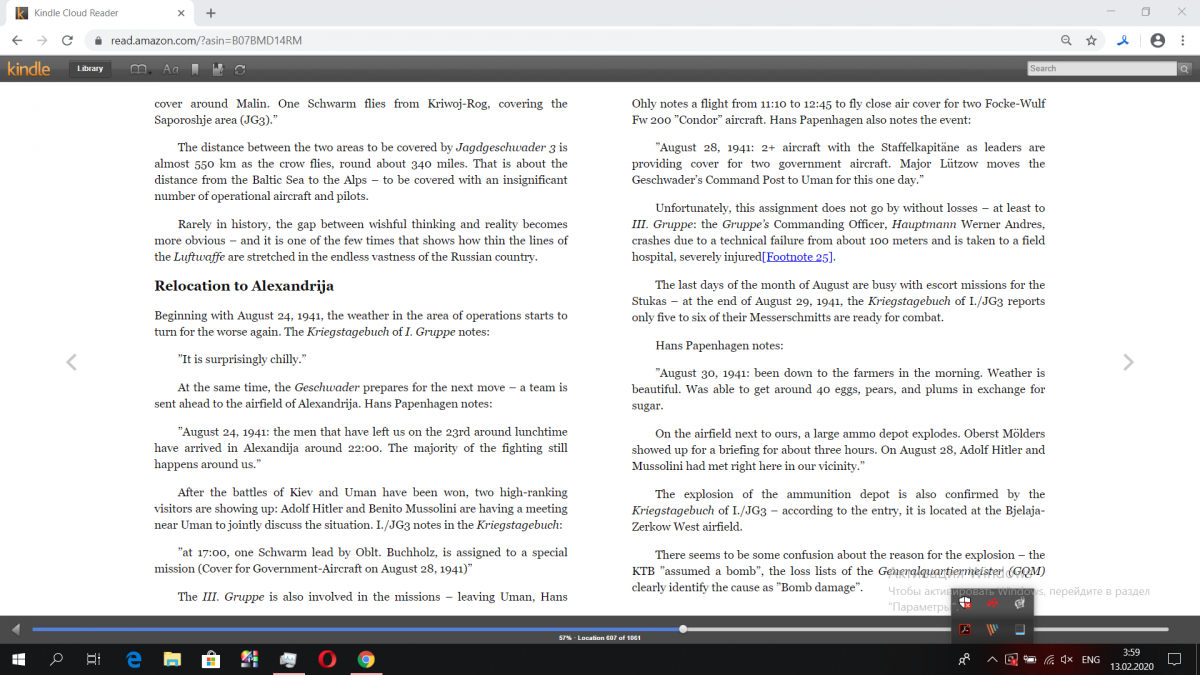Reload the current page
This screenshot has width=1200, height=675.
point(67,40)
